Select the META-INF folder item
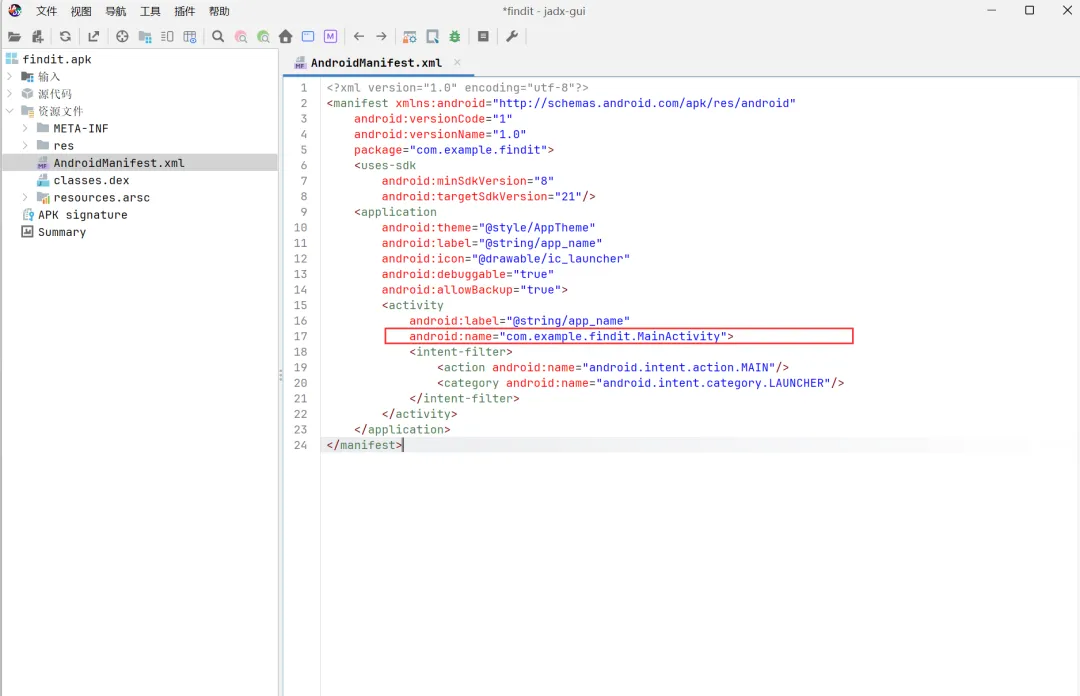The image size is (1080, 696). pos(81,128)
